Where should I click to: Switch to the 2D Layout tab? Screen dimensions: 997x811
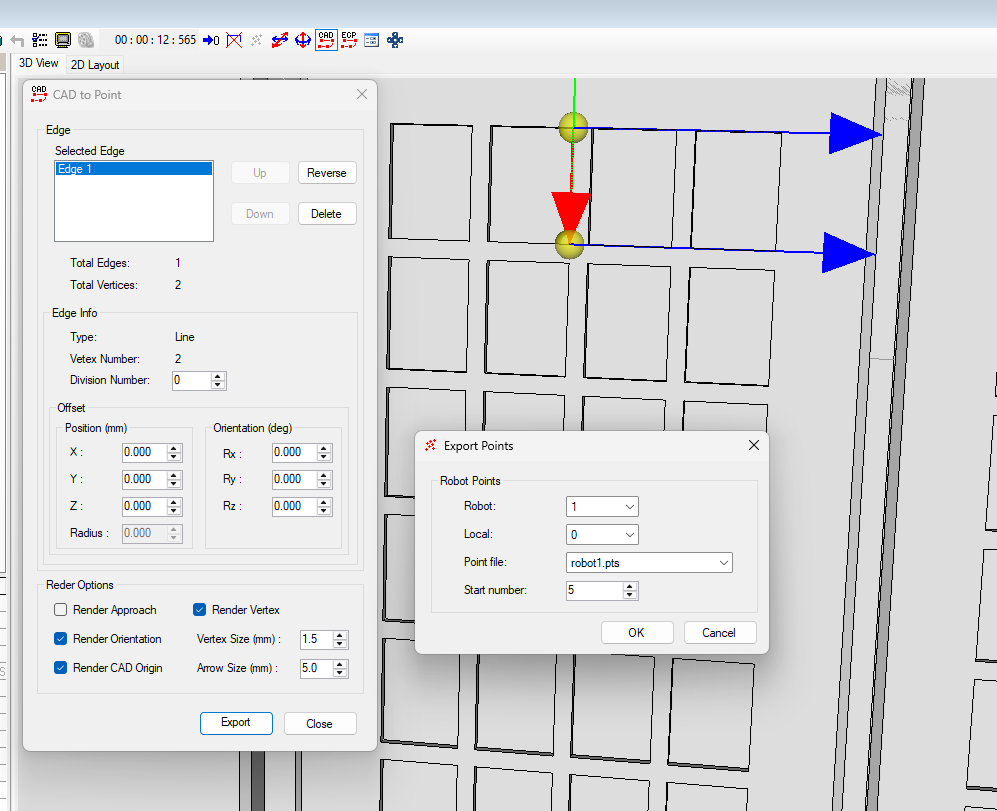pyautogui.click(x=95, y=65)
